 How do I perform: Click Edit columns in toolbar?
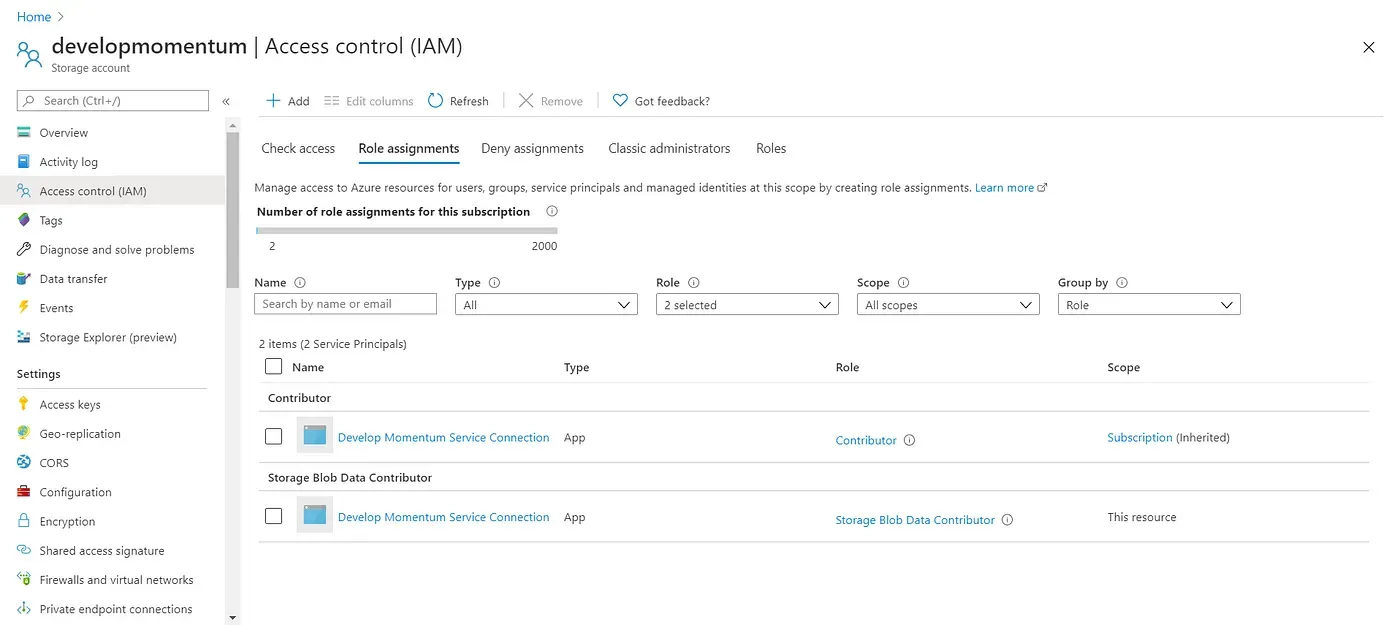click(369, 101)
